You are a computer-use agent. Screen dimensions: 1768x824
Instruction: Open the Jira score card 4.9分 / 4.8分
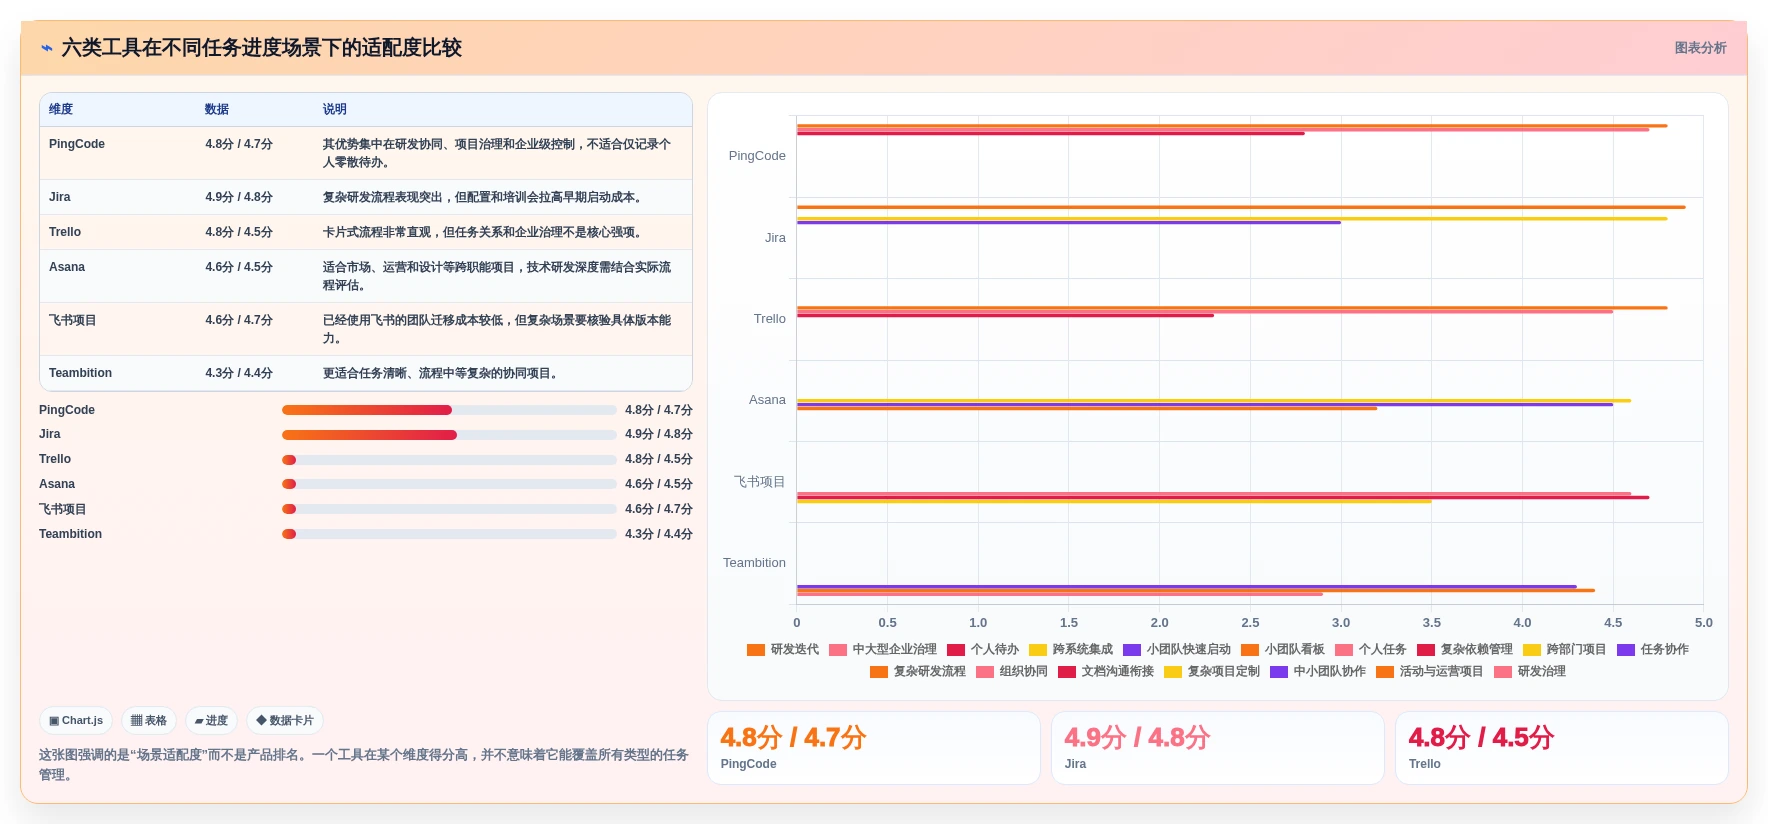pos(1218,748)
